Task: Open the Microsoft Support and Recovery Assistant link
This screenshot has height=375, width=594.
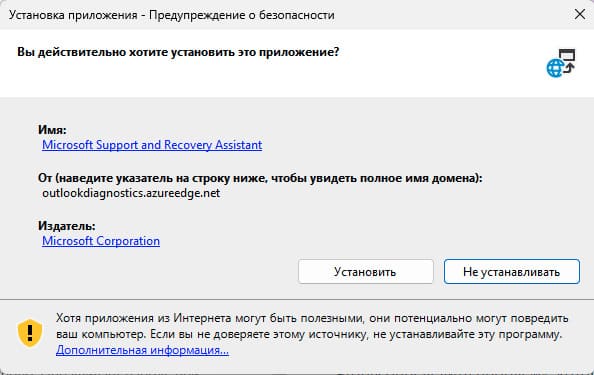Action: [152, 145]
